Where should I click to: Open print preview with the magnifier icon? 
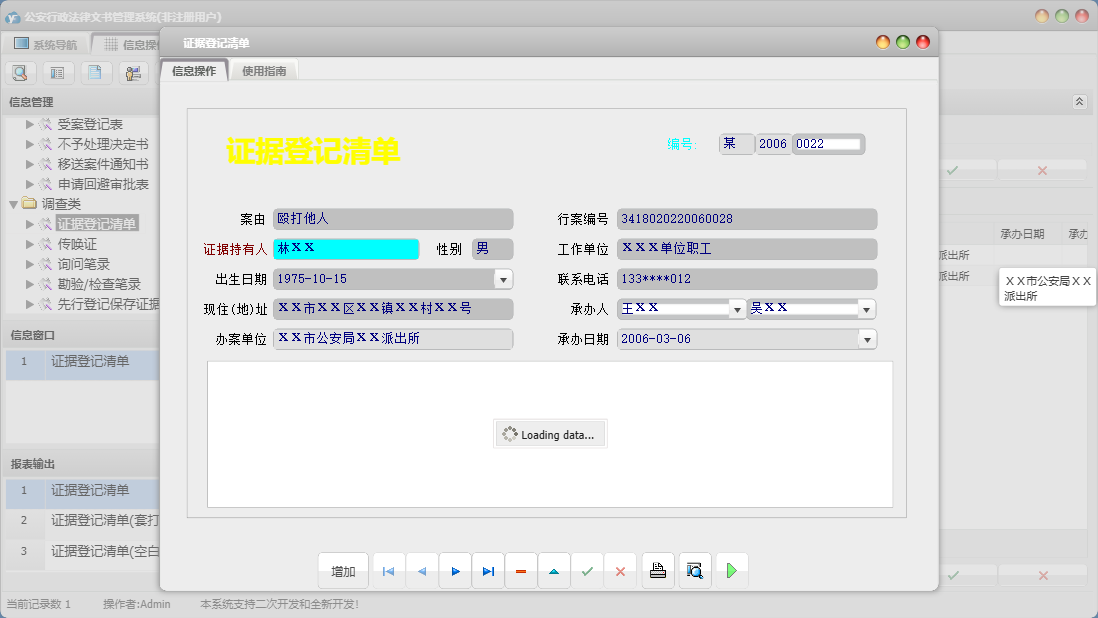(x=695, y=571)
